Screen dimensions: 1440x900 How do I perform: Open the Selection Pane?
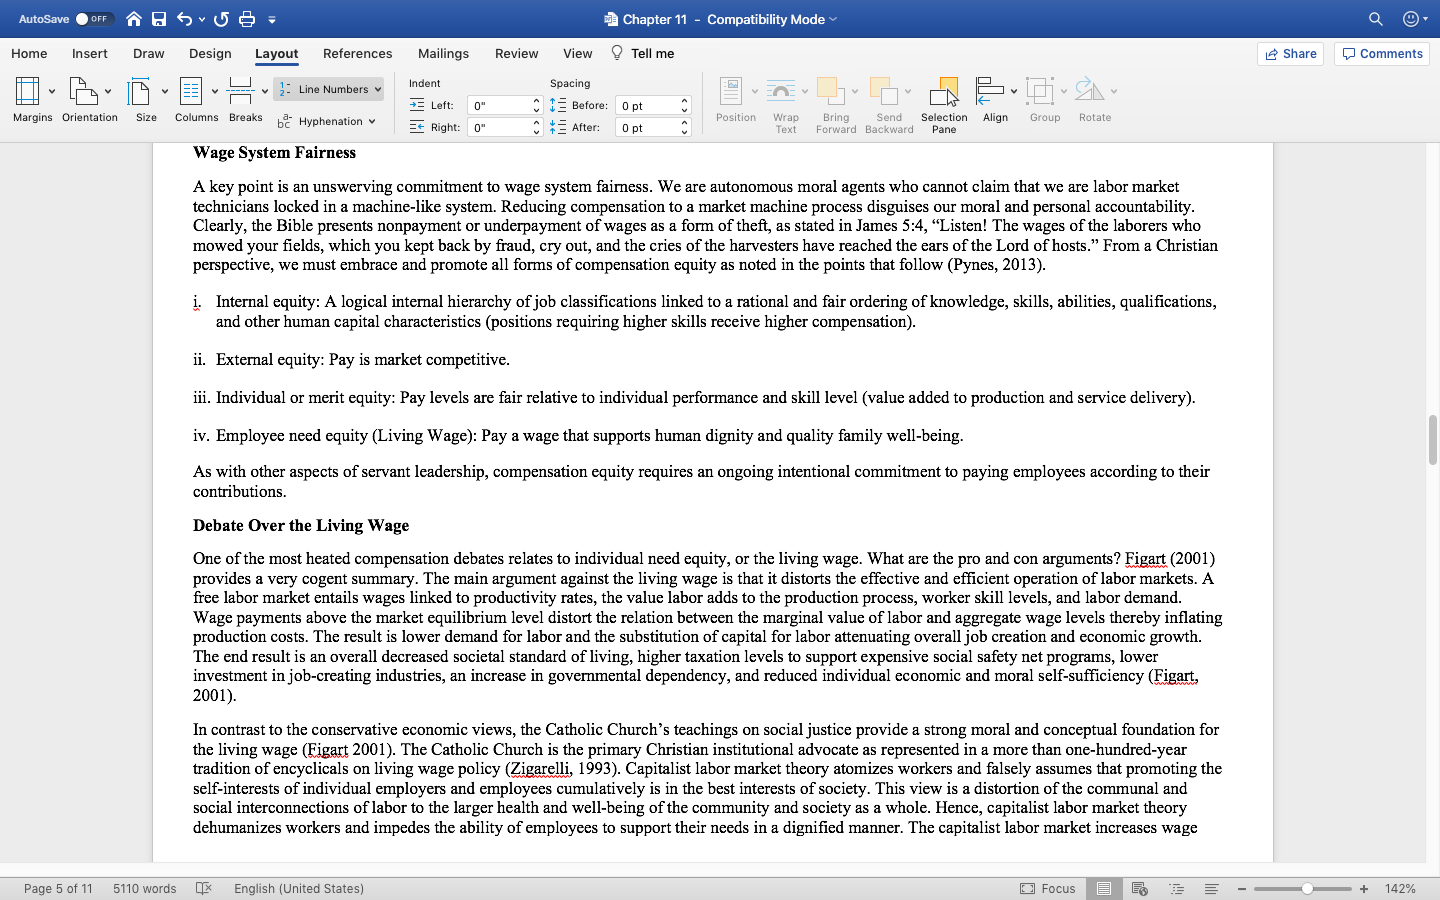(x=944, y=104)
